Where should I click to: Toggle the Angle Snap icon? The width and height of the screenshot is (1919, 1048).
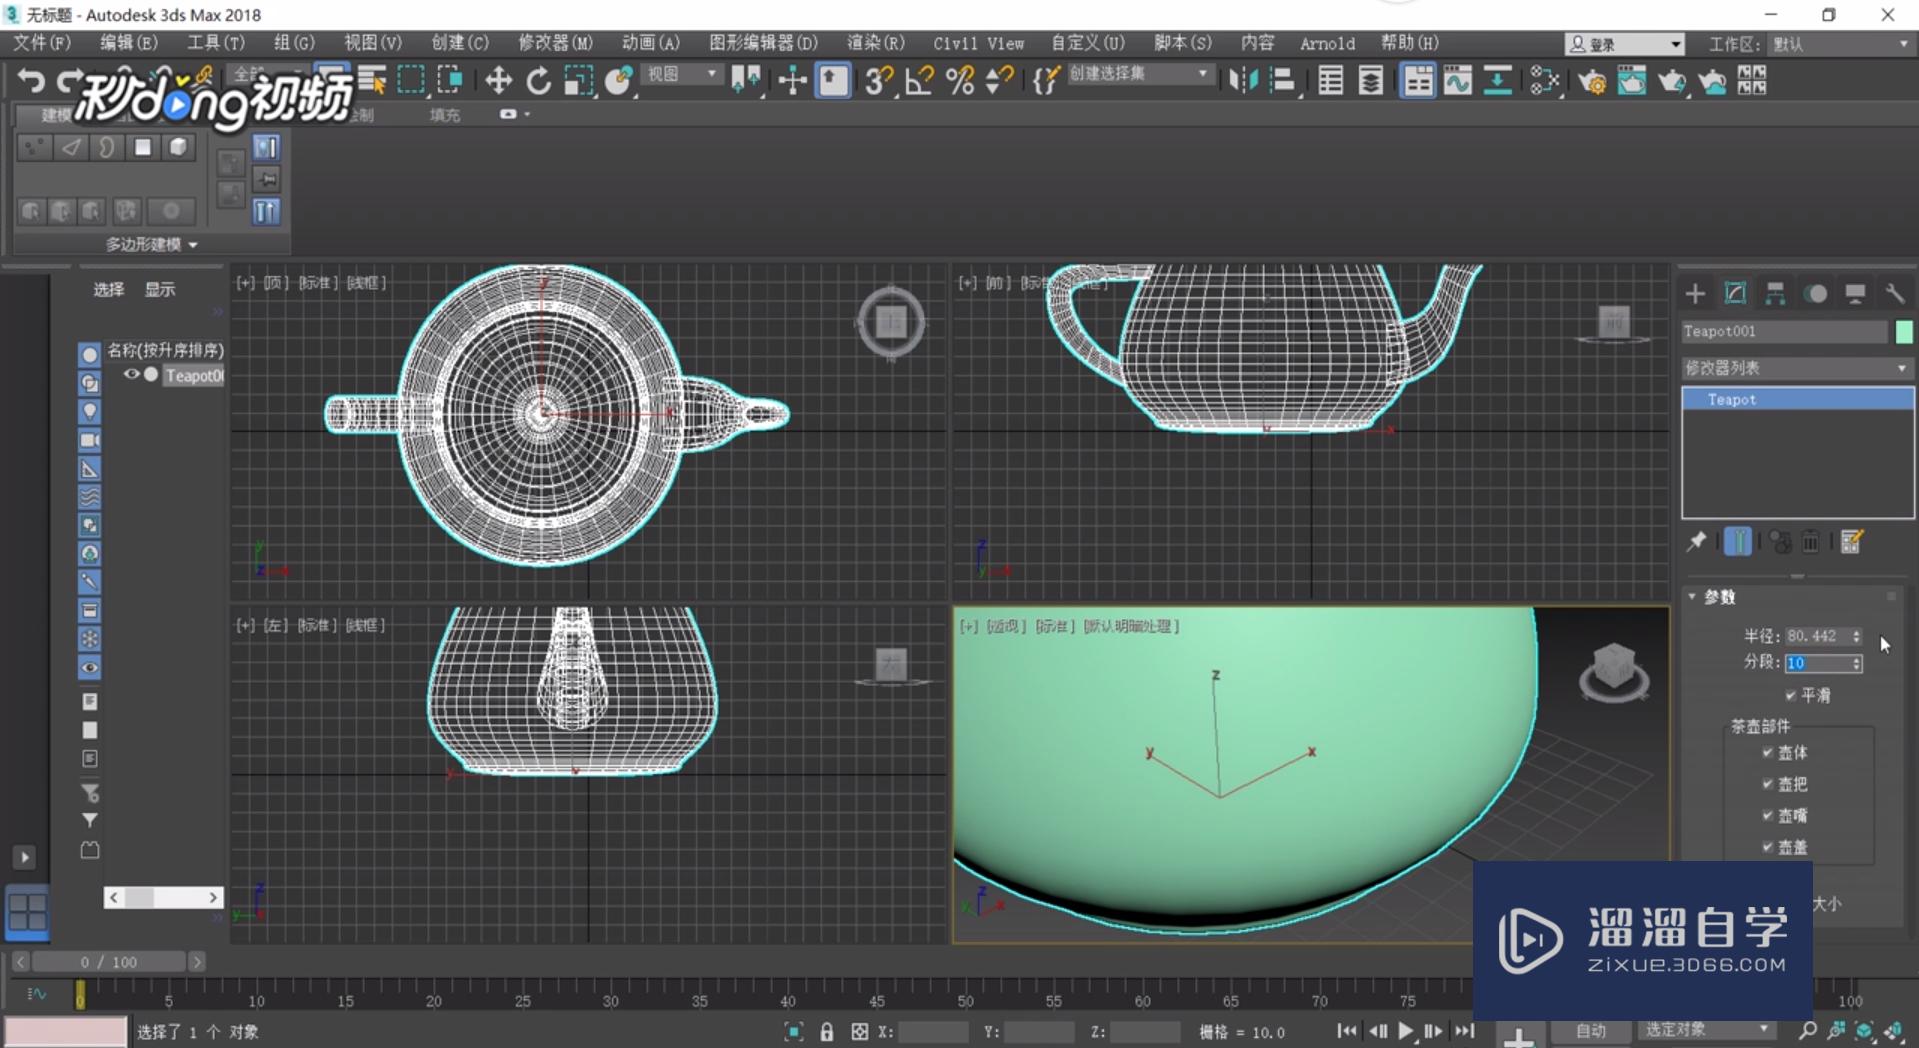click(918, 80)
